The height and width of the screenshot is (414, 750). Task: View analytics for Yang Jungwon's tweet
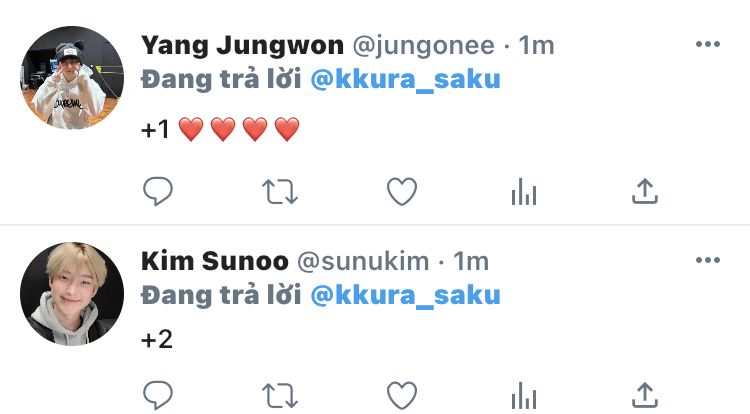click(x=524, y=192)
